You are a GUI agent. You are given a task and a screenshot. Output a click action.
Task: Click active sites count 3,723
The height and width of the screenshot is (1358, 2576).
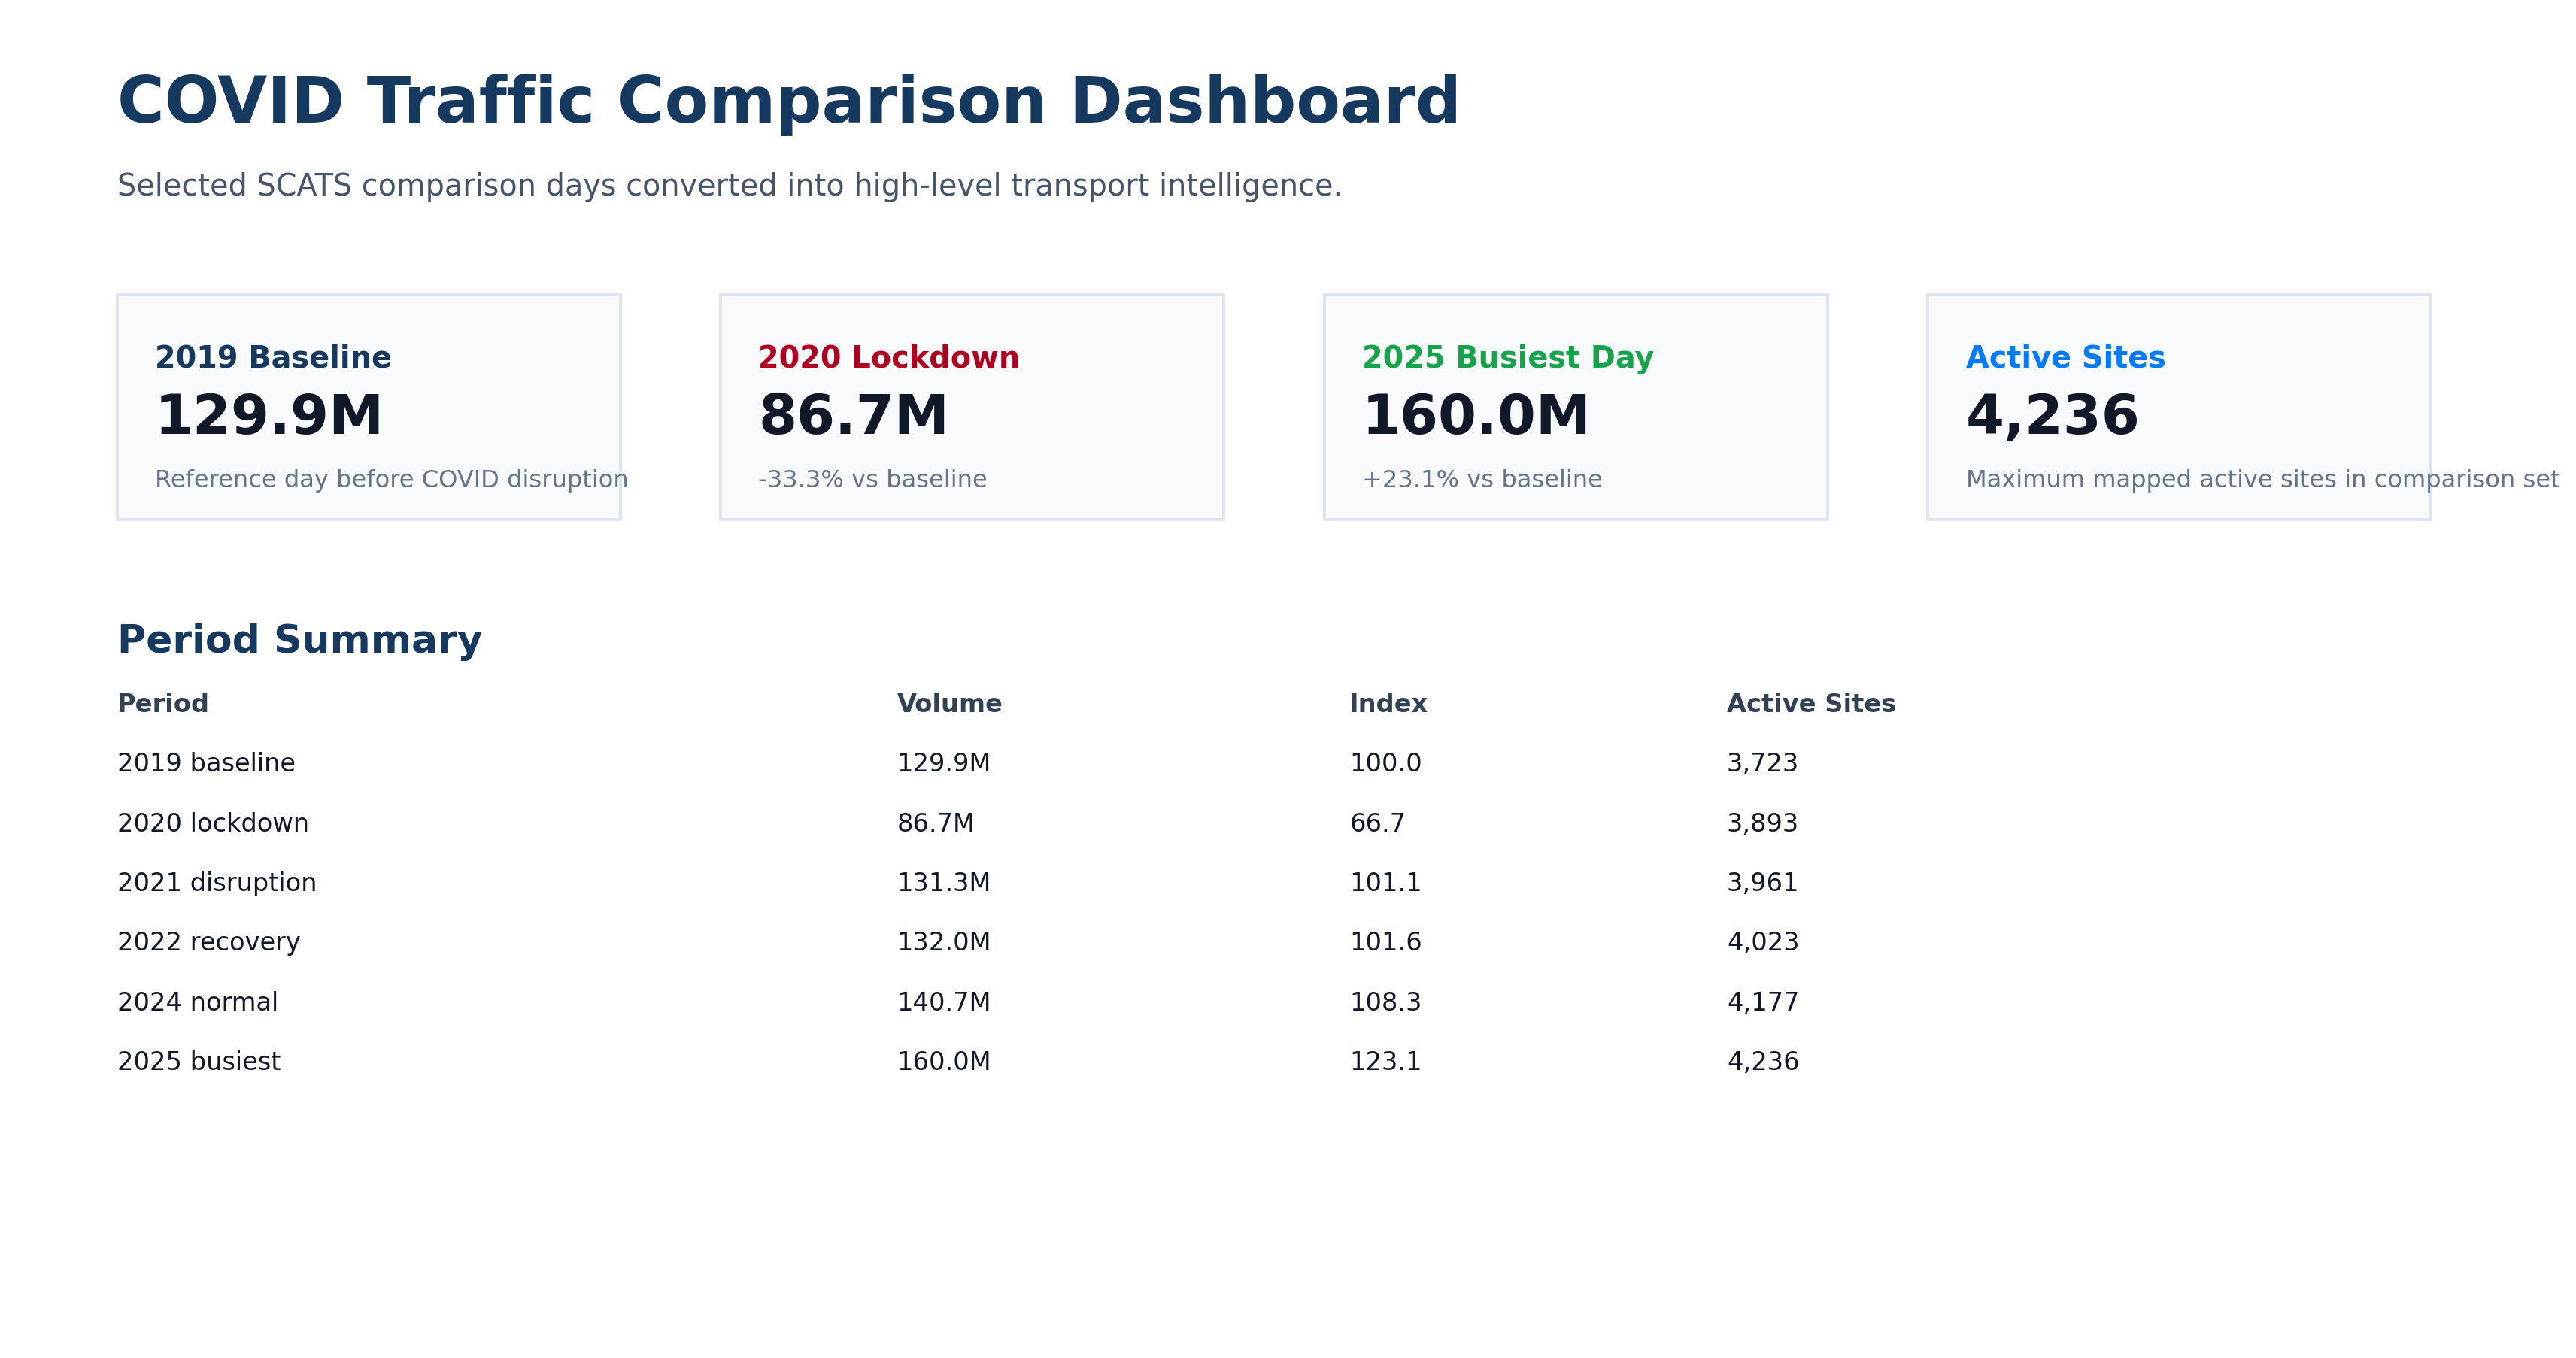1762,764
